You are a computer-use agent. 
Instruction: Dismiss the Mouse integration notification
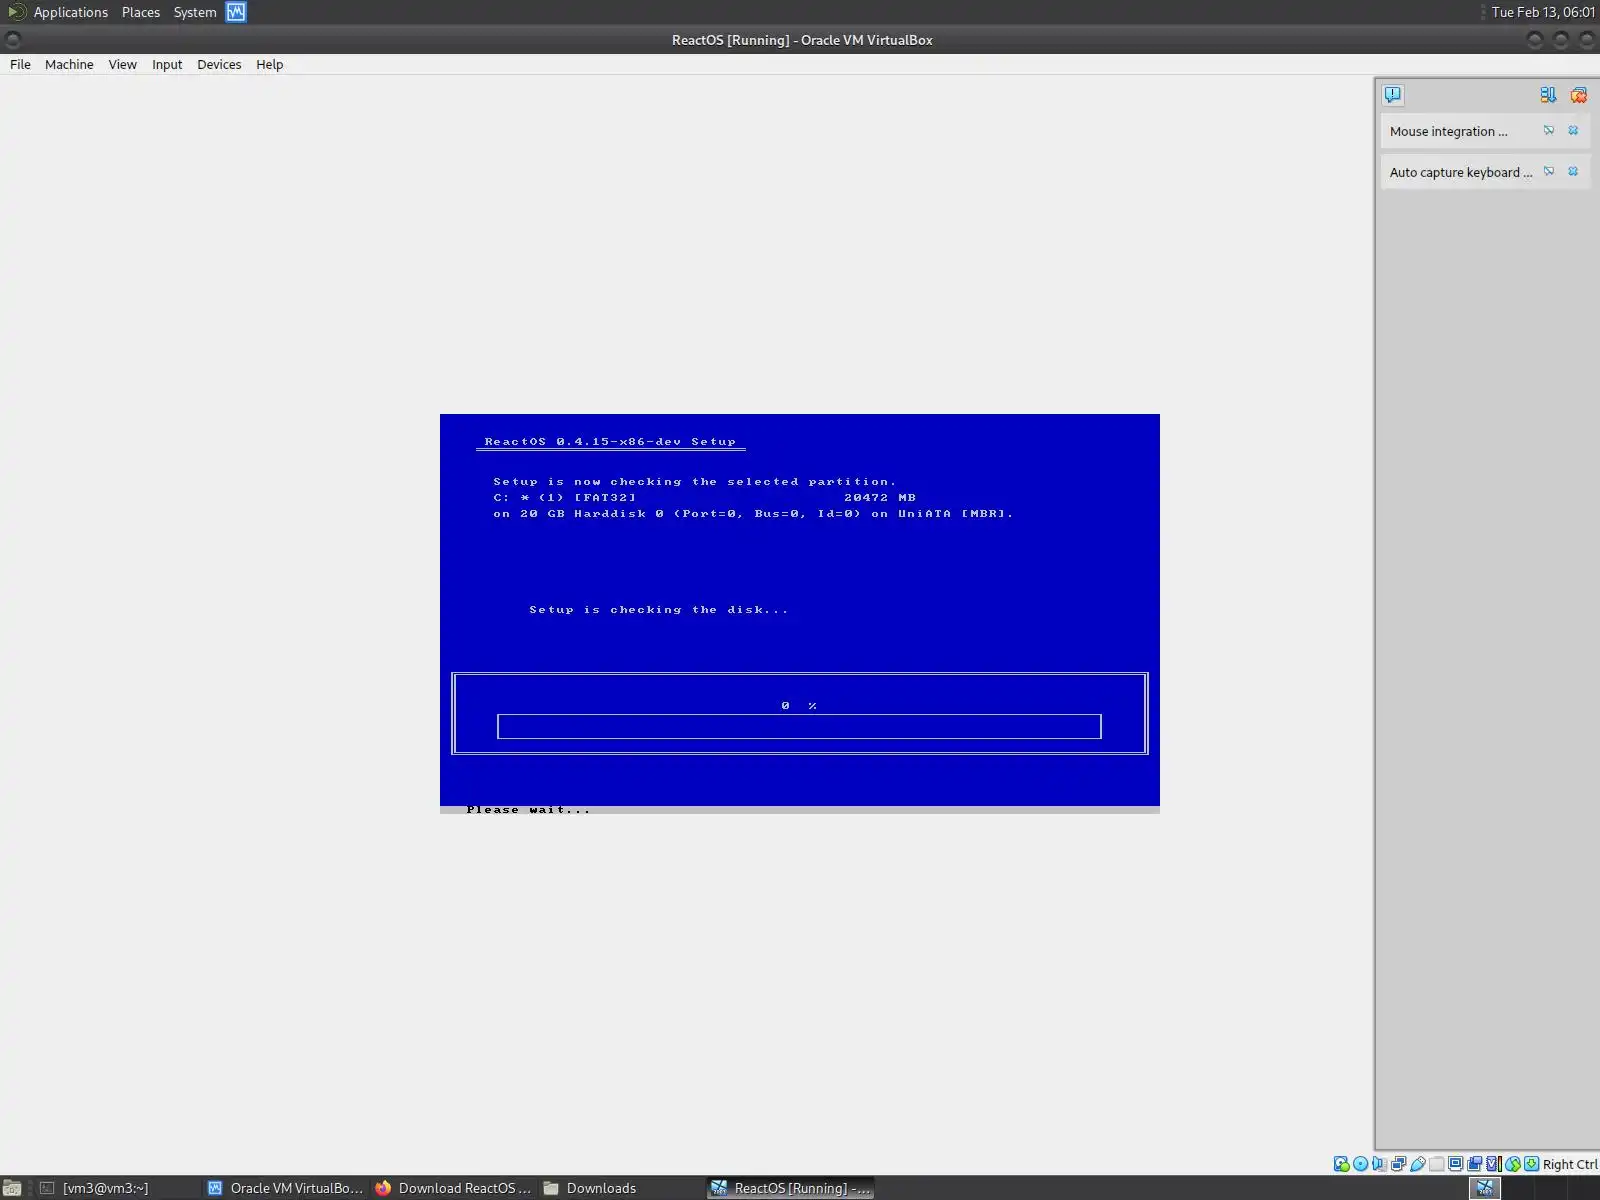1573,131
